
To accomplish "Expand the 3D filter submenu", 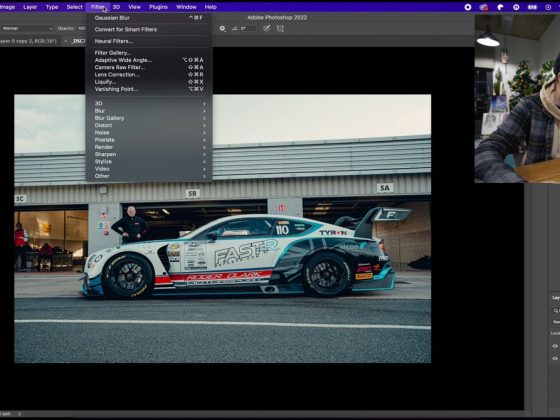I will 149,104.
